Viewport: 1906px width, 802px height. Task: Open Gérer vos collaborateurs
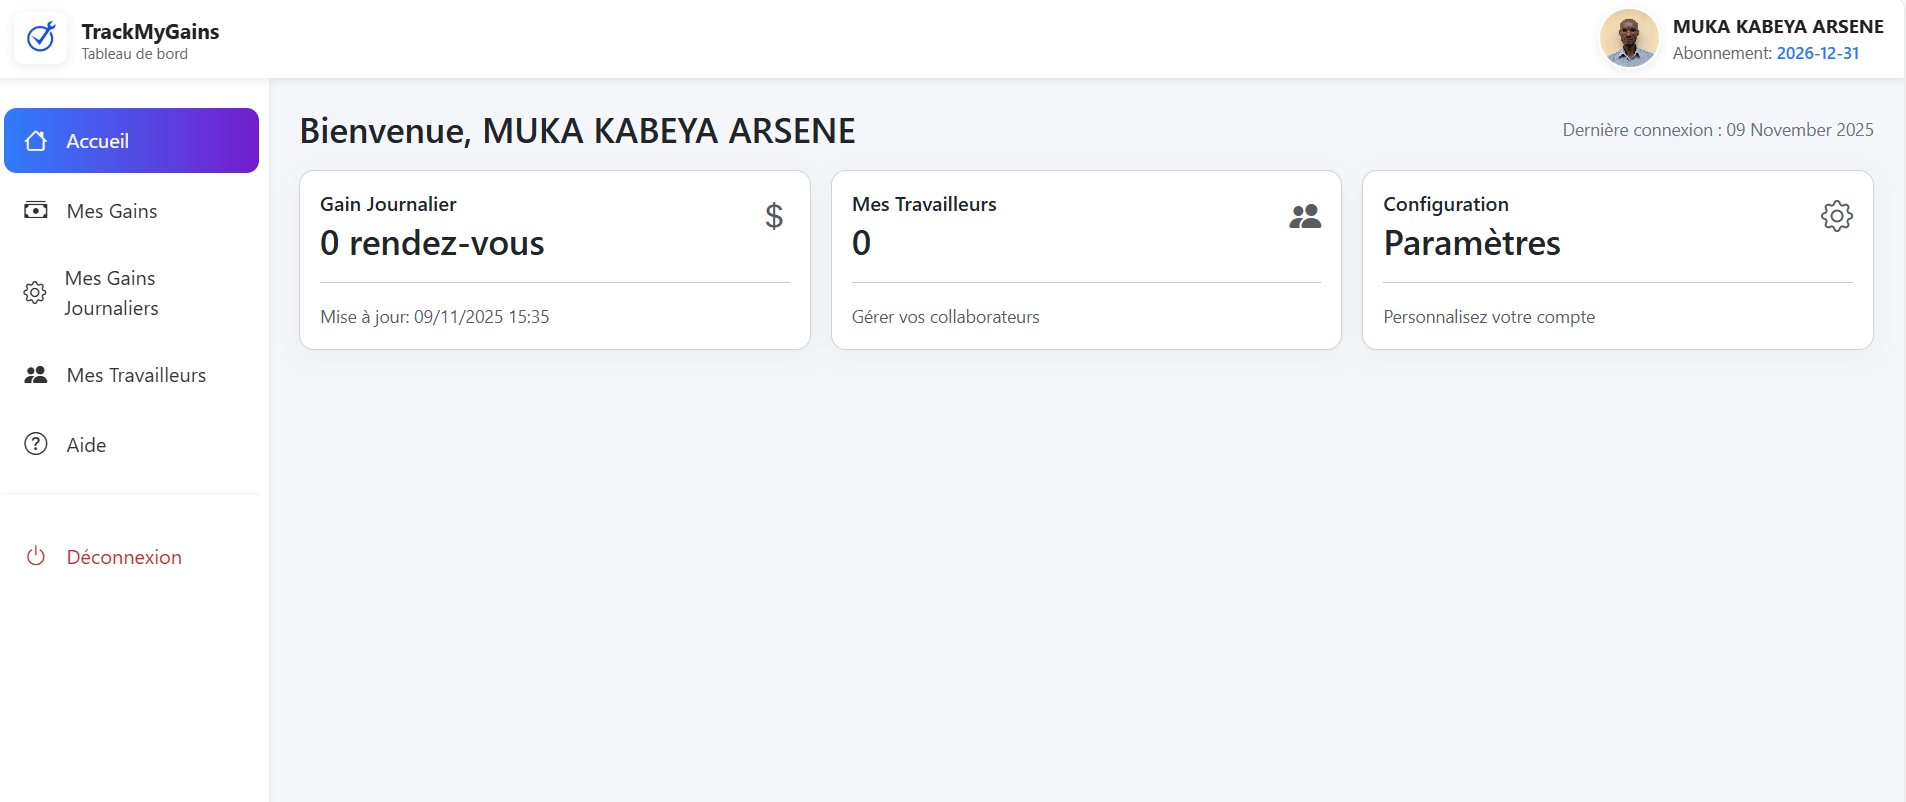945,317
